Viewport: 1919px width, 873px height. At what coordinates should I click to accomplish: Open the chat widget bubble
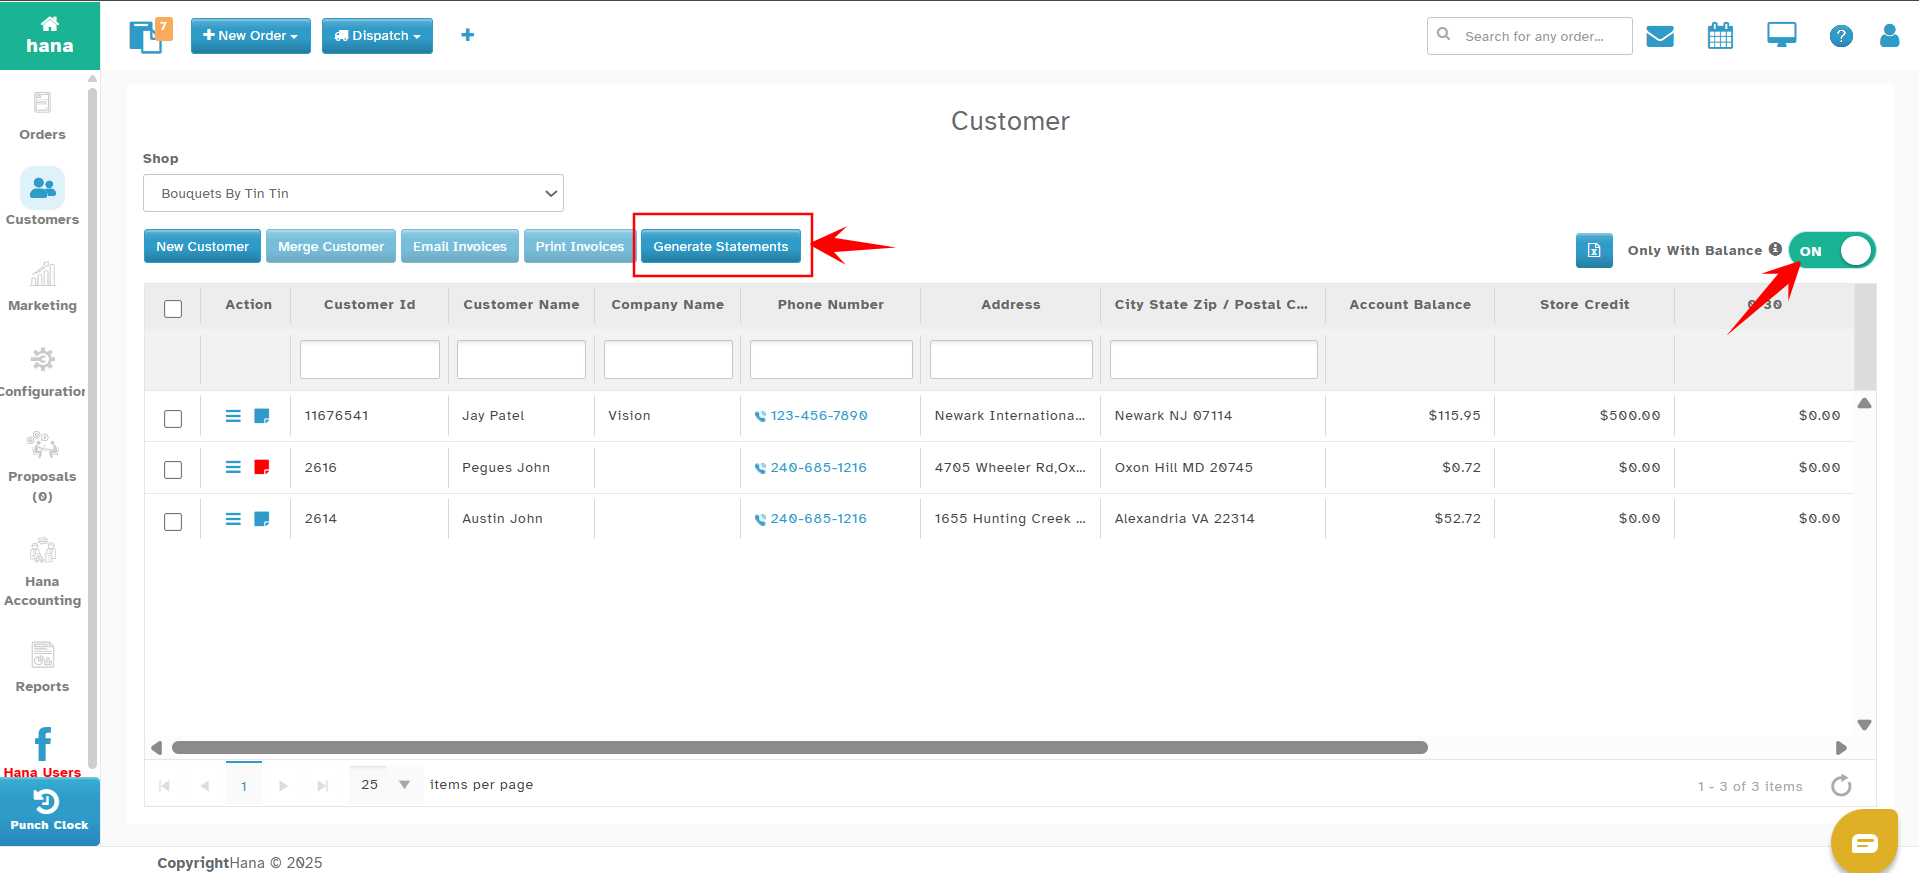[1864, 842]
